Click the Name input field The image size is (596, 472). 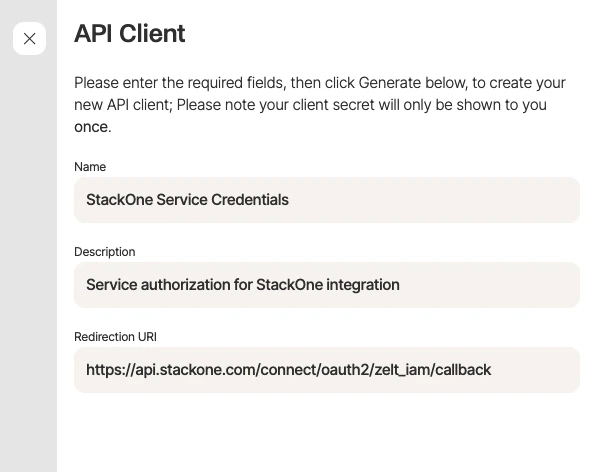tap(327, 200)
